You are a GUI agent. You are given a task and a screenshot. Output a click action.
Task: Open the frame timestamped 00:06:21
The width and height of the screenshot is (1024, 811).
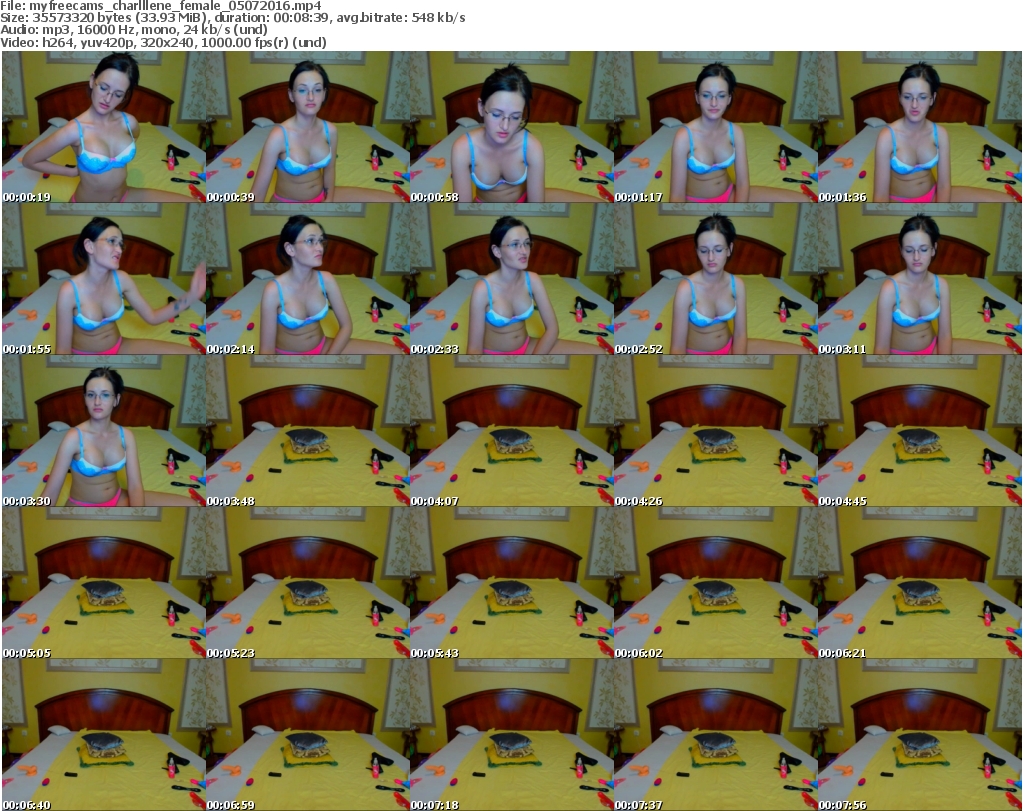tap(920, 582)
